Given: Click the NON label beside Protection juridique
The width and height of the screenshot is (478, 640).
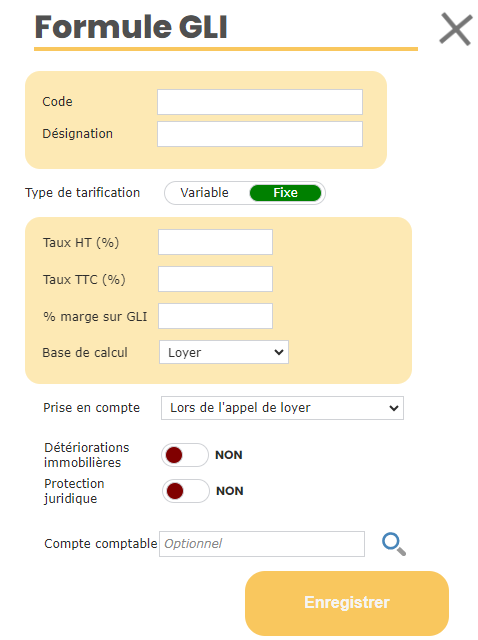Looking at the screenshot, I should [229, 491].
